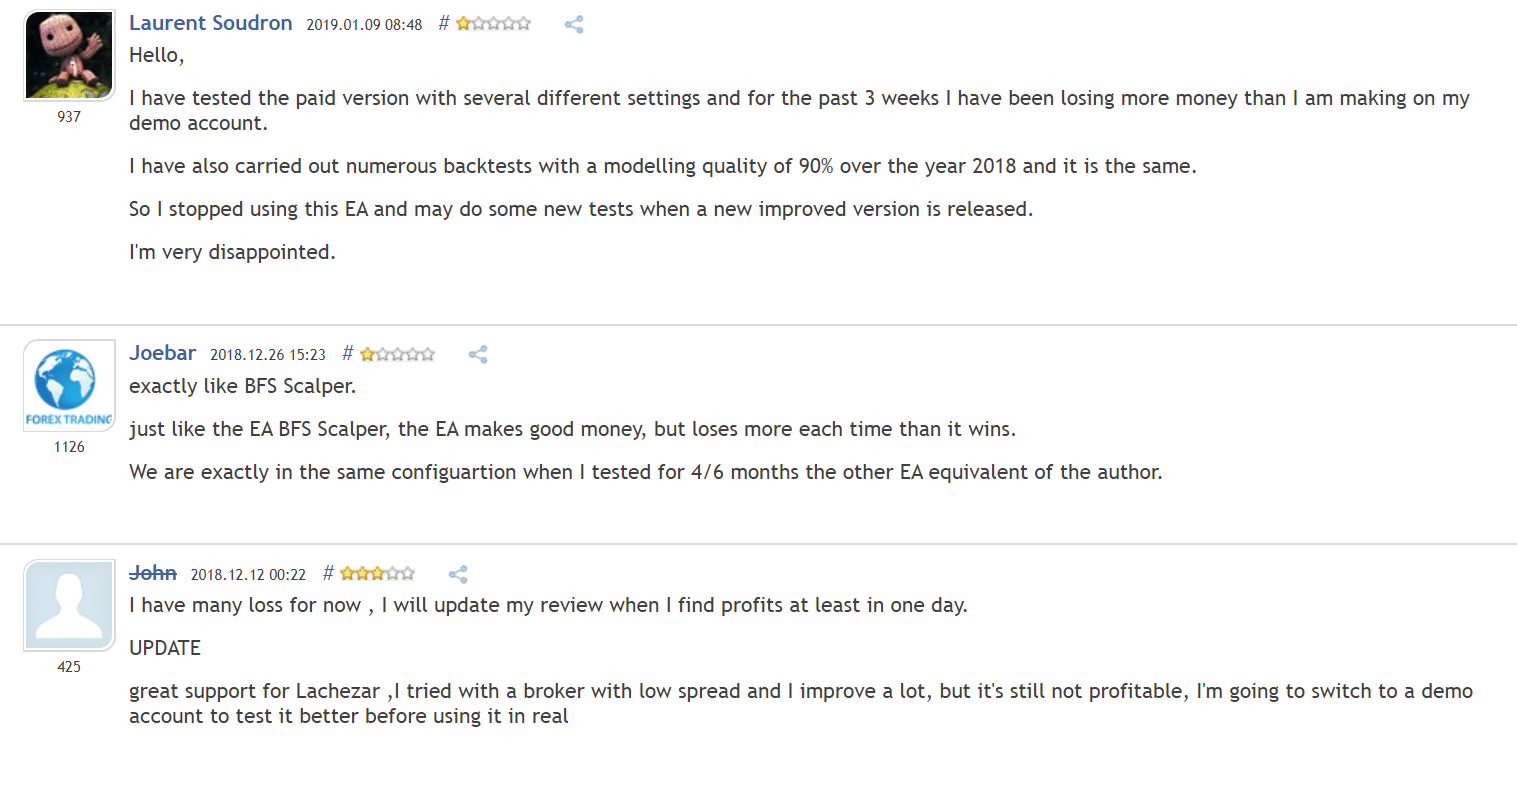Click share icon on John's review
The width and height of the screenshot is (1517, 787).
pyautogui.click(x=458, y=574)
